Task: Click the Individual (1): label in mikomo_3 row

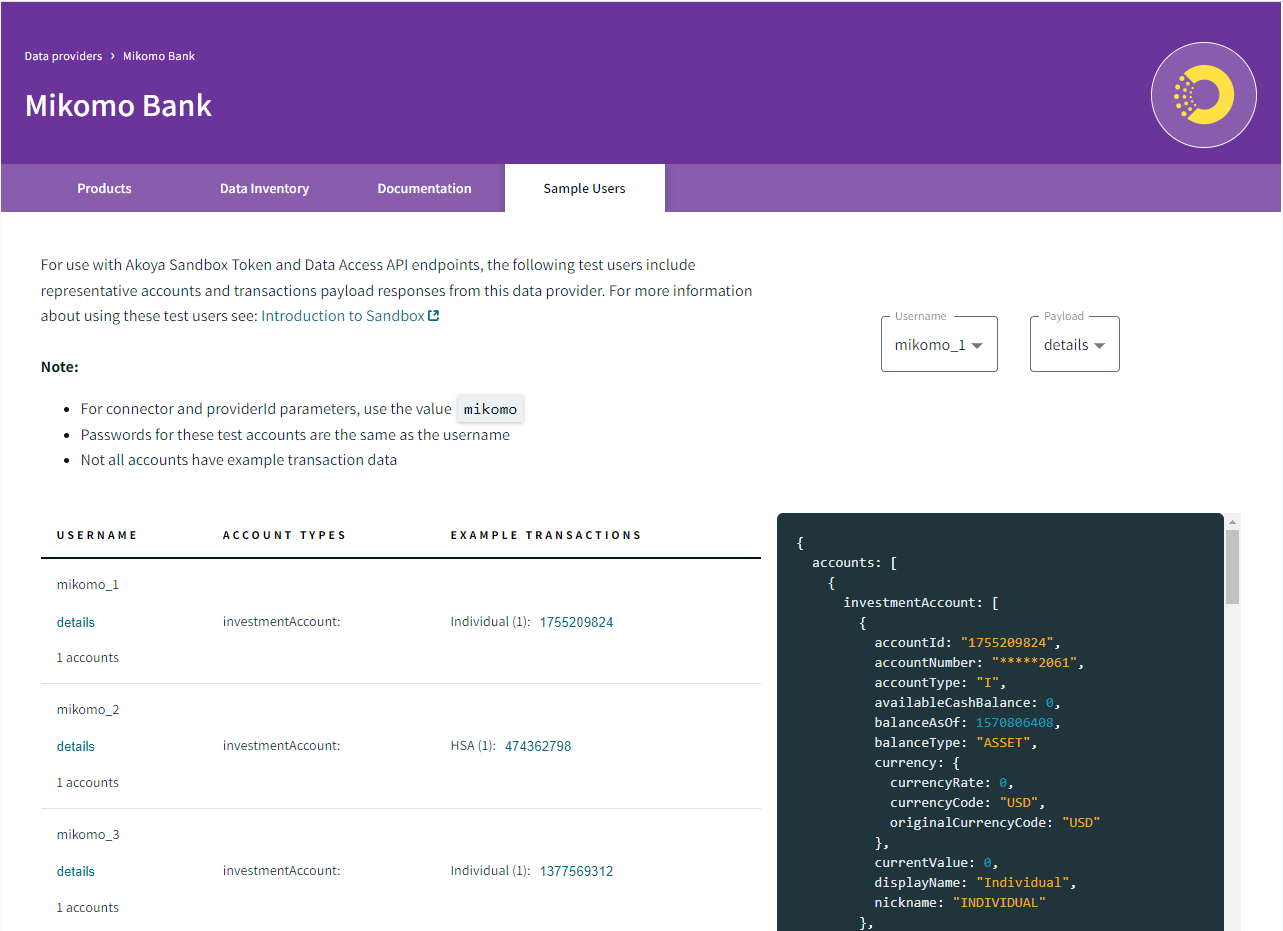Action: coord(491,871)
